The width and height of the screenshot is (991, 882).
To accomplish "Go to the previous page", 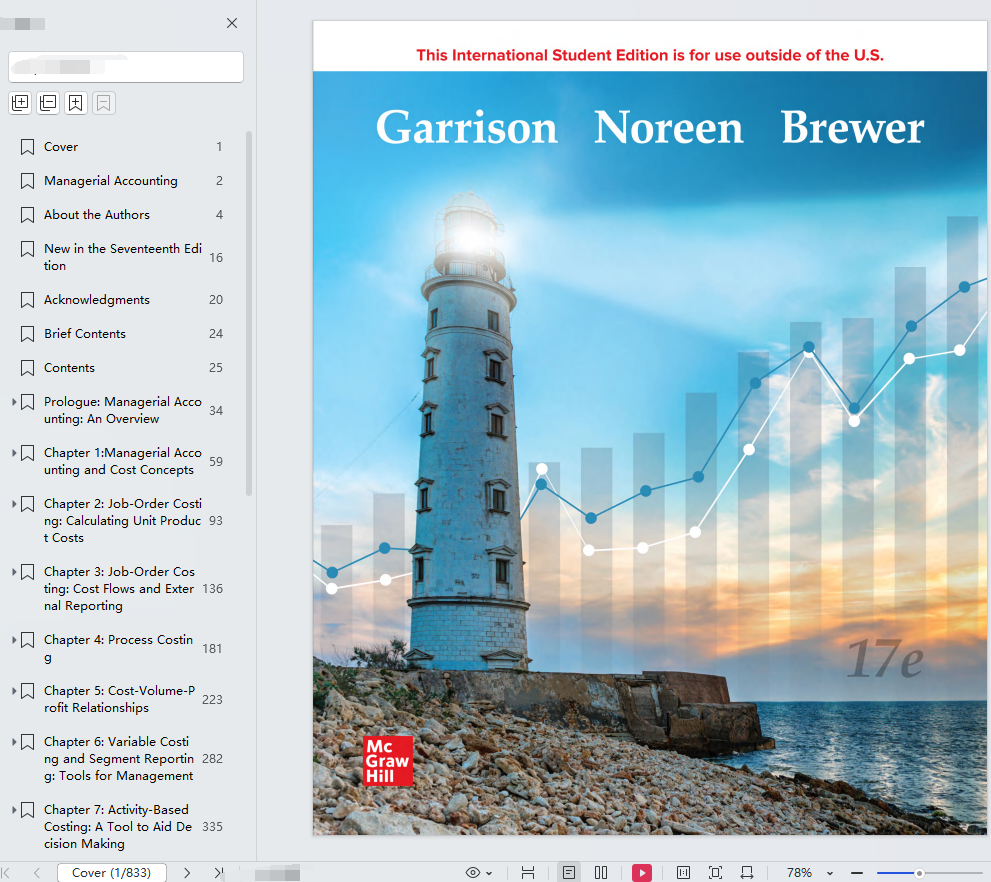I will 37,873.
